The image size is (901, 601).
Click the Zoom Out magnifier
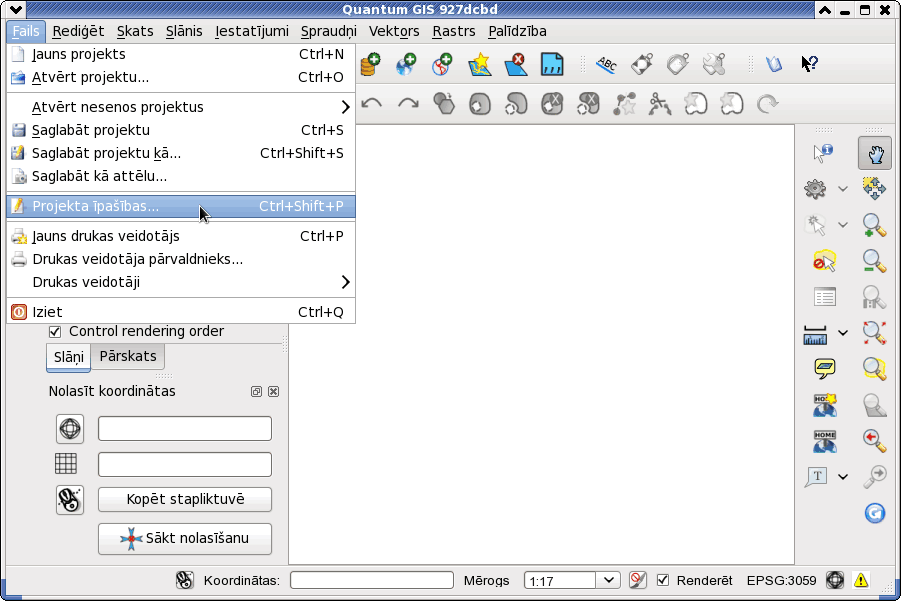(874, 261)
